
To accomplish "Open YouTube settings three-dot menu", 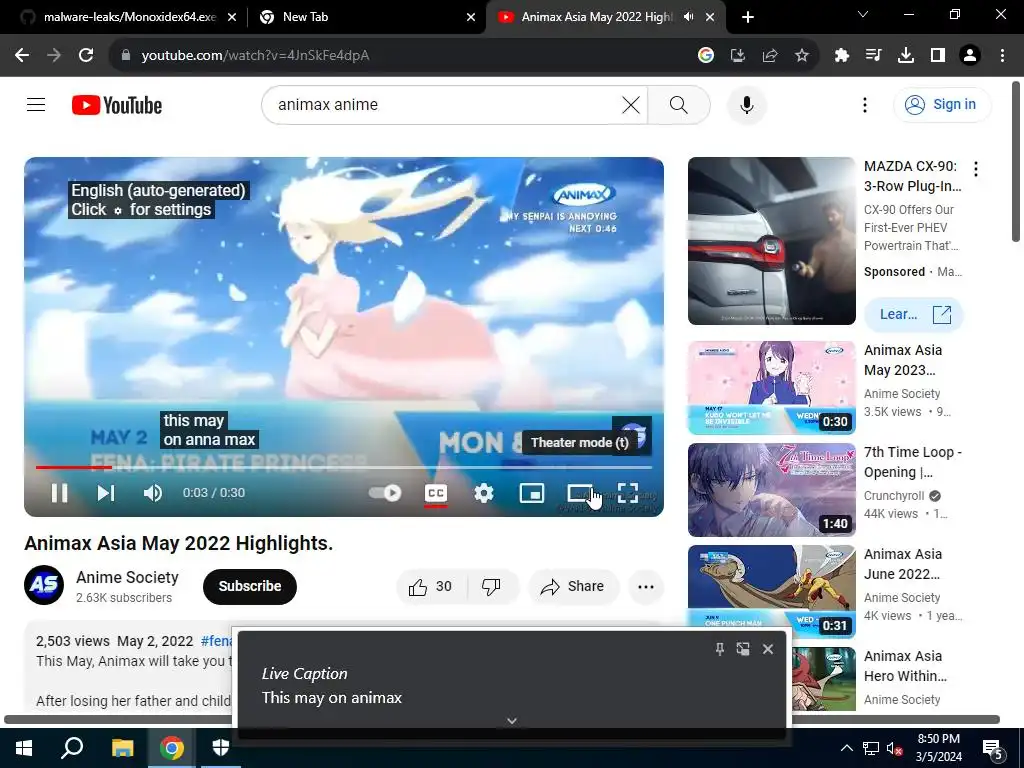I will pos(865,105).
